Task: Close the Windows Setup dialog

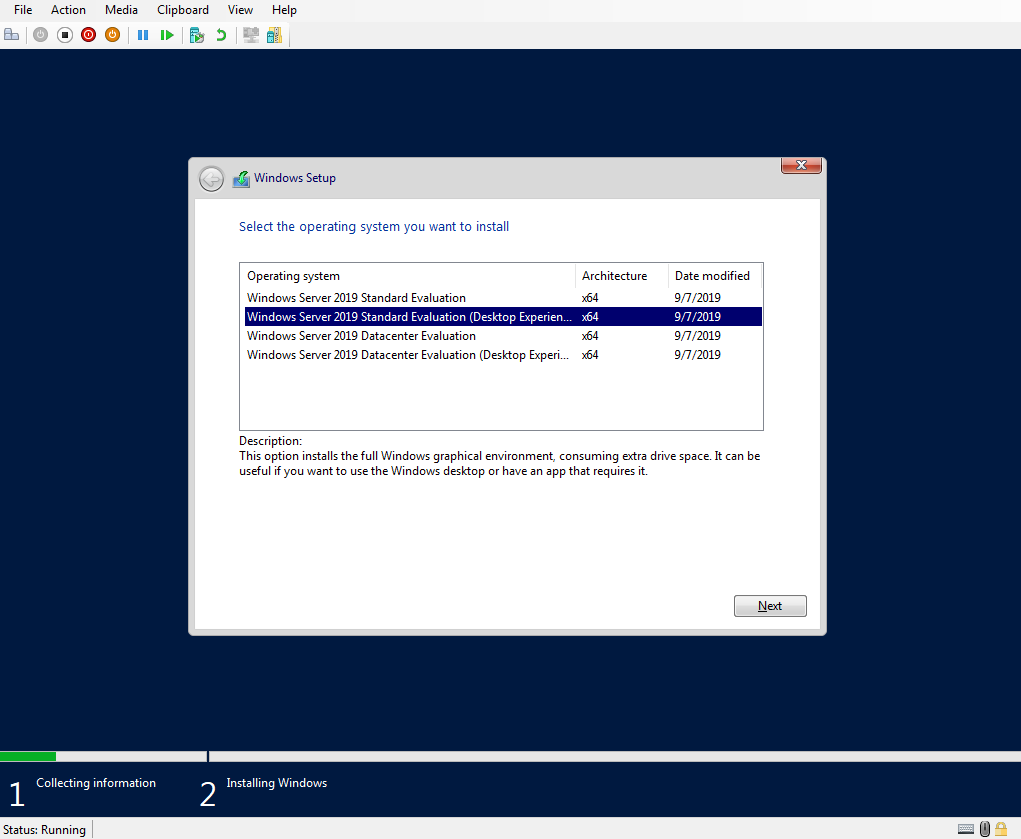Action: (x=802, y=165)
